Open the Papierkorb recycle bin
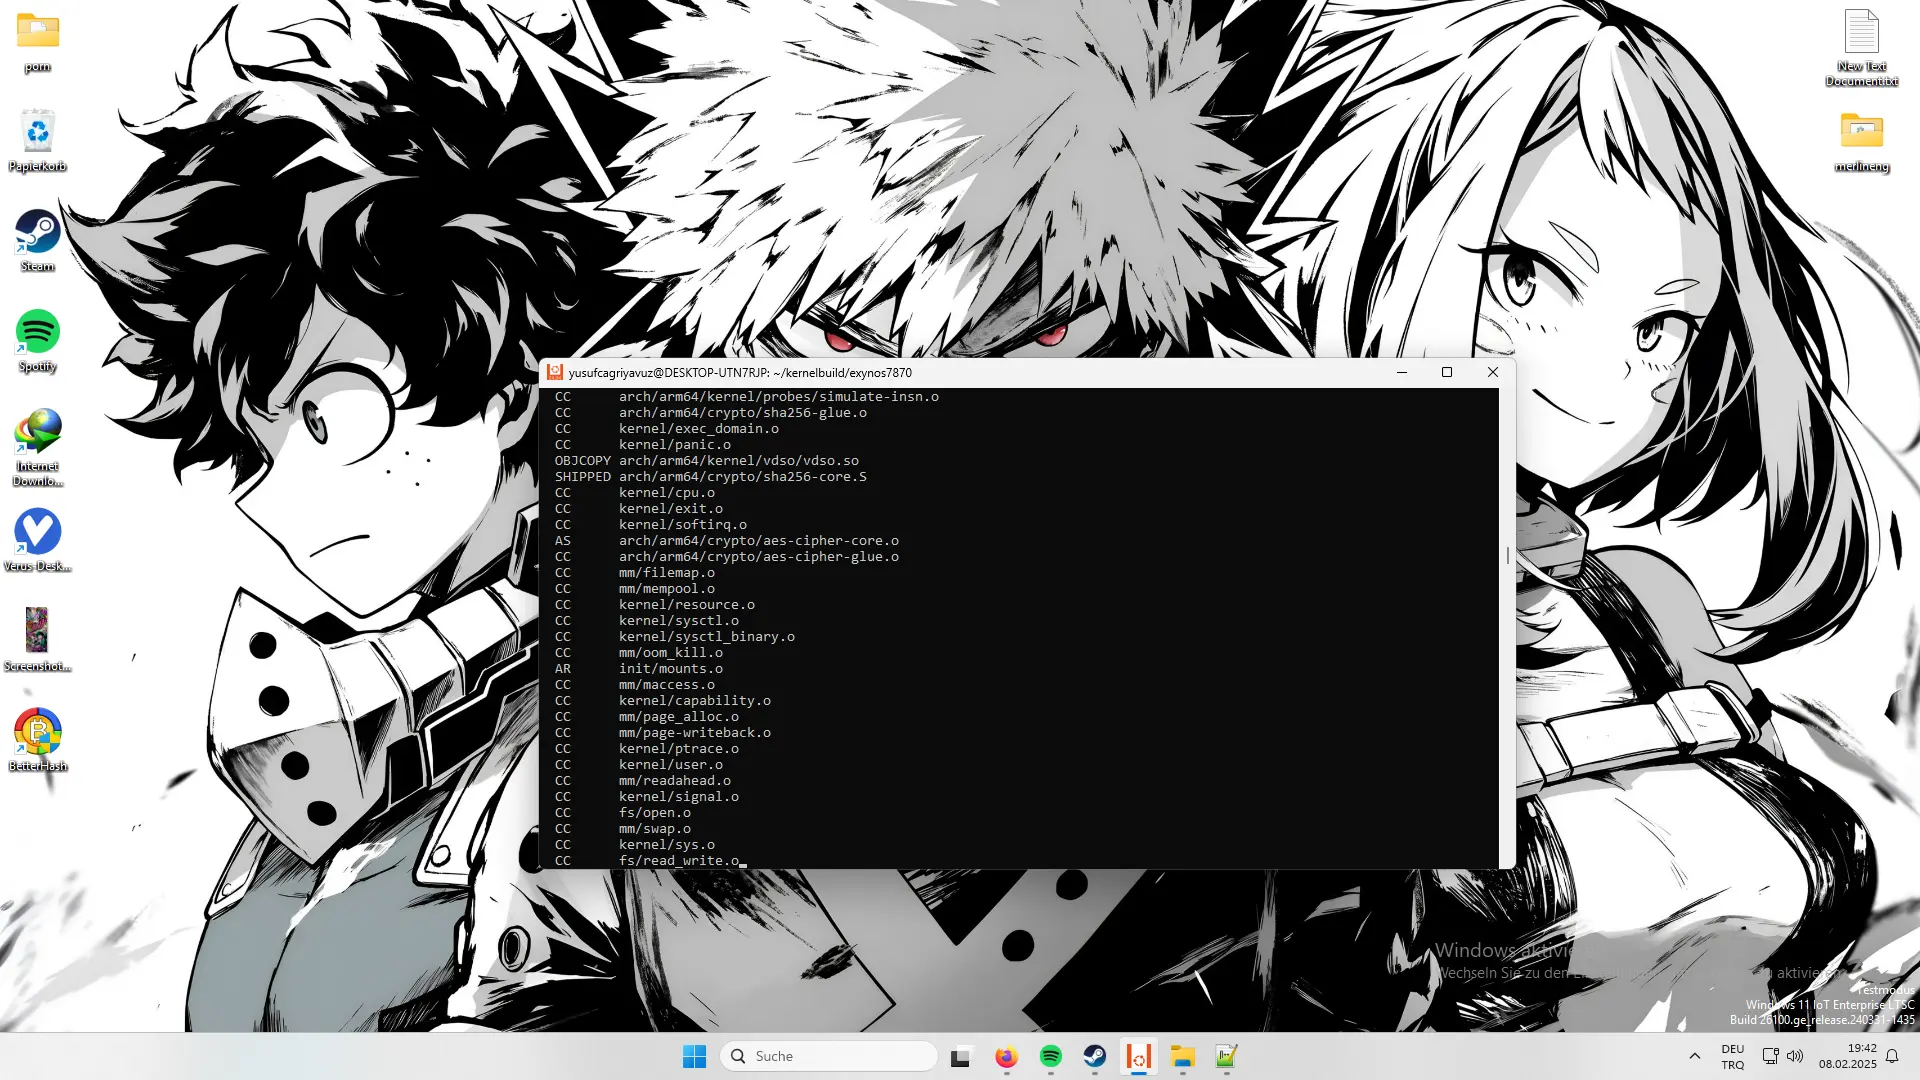 38,141
